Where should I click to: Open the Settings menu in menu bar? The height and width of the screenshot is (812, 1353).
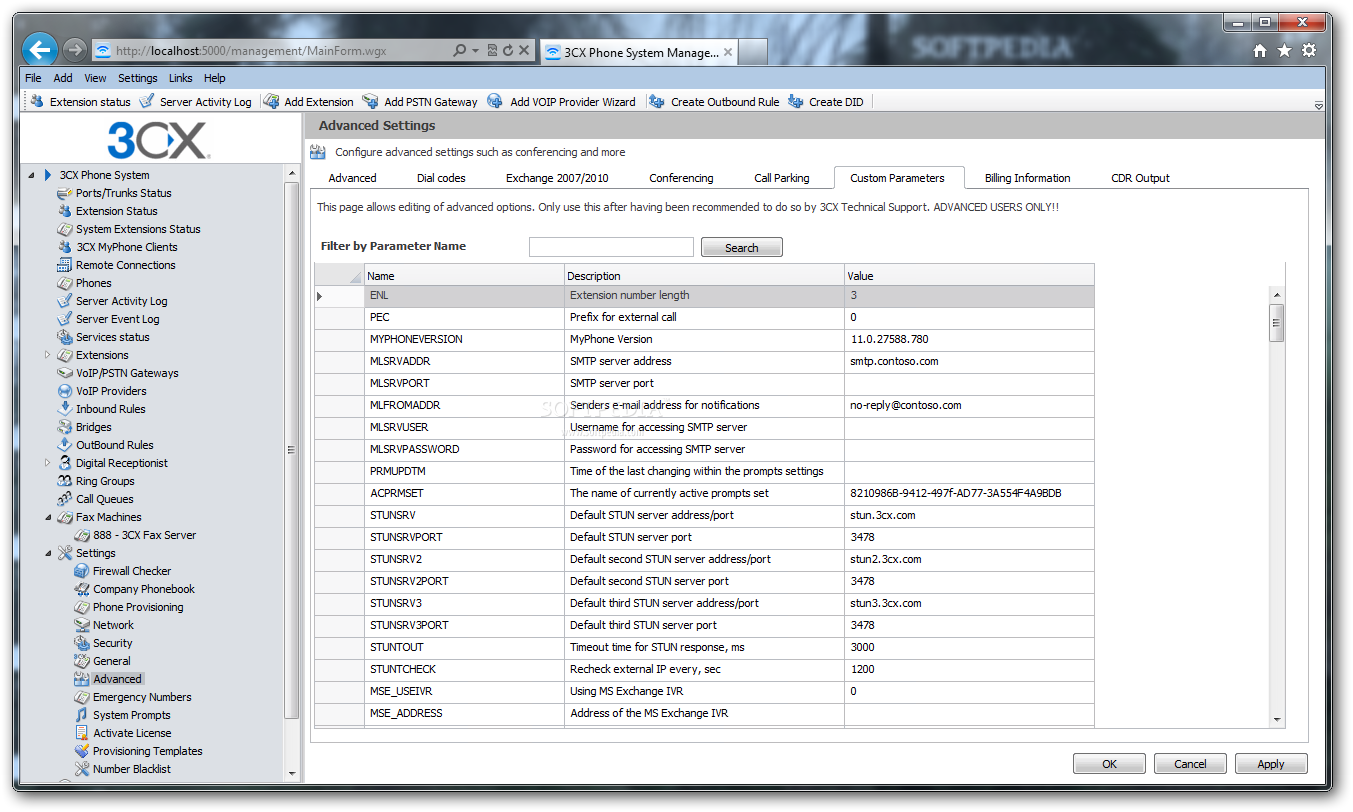(138, 78)
